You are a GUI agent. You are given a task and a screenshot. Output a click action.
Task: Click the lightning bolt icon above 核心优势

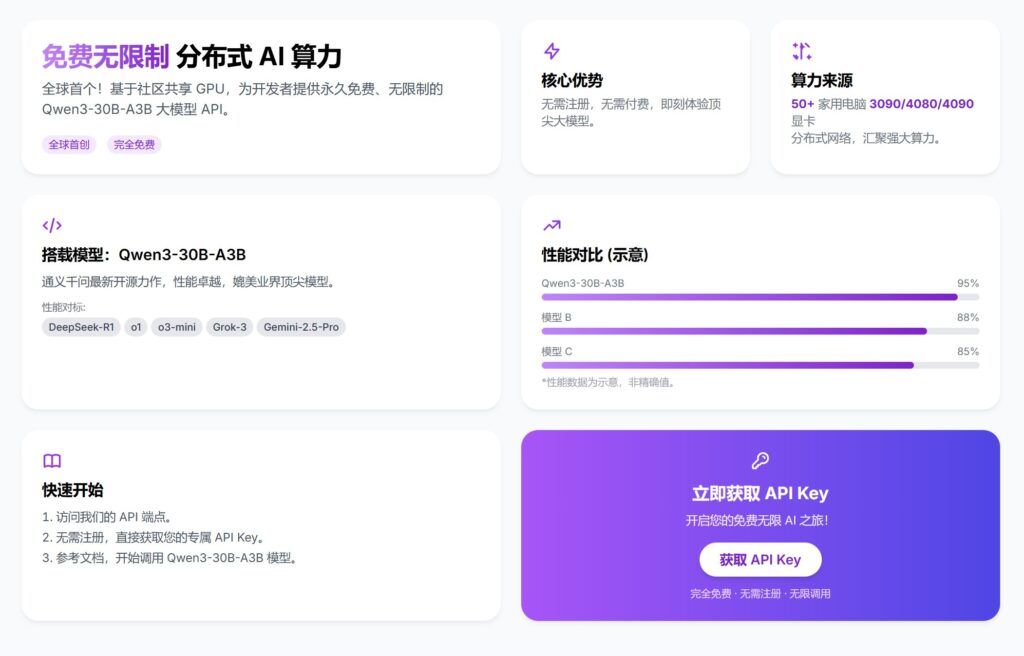point(552,51)
